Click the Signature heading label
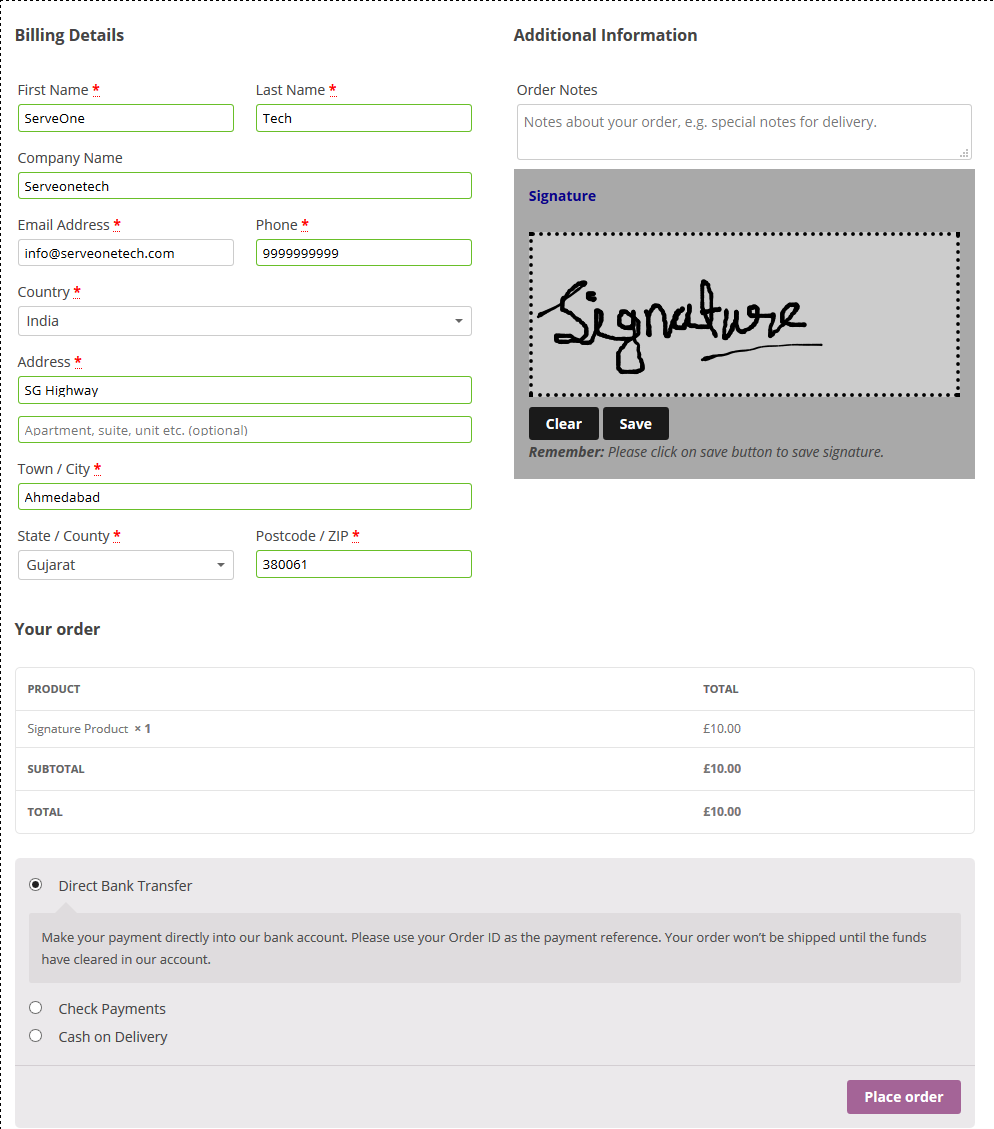Screen dimensions: 994x1129 (562, 196)
